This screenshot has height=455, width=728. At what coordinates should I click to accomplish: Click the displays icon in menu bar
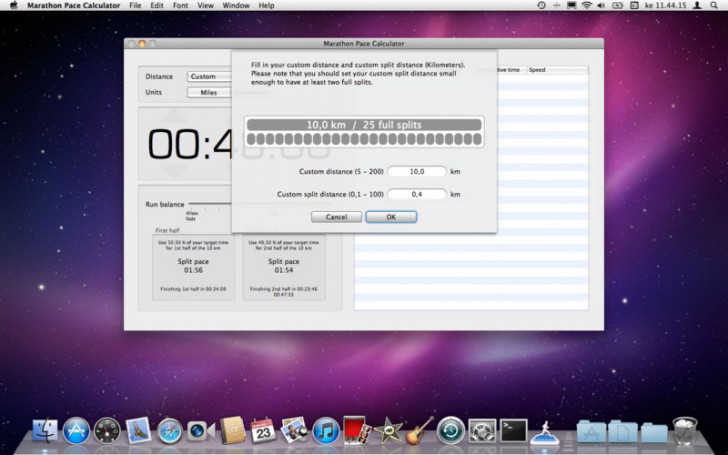point(572,6)
